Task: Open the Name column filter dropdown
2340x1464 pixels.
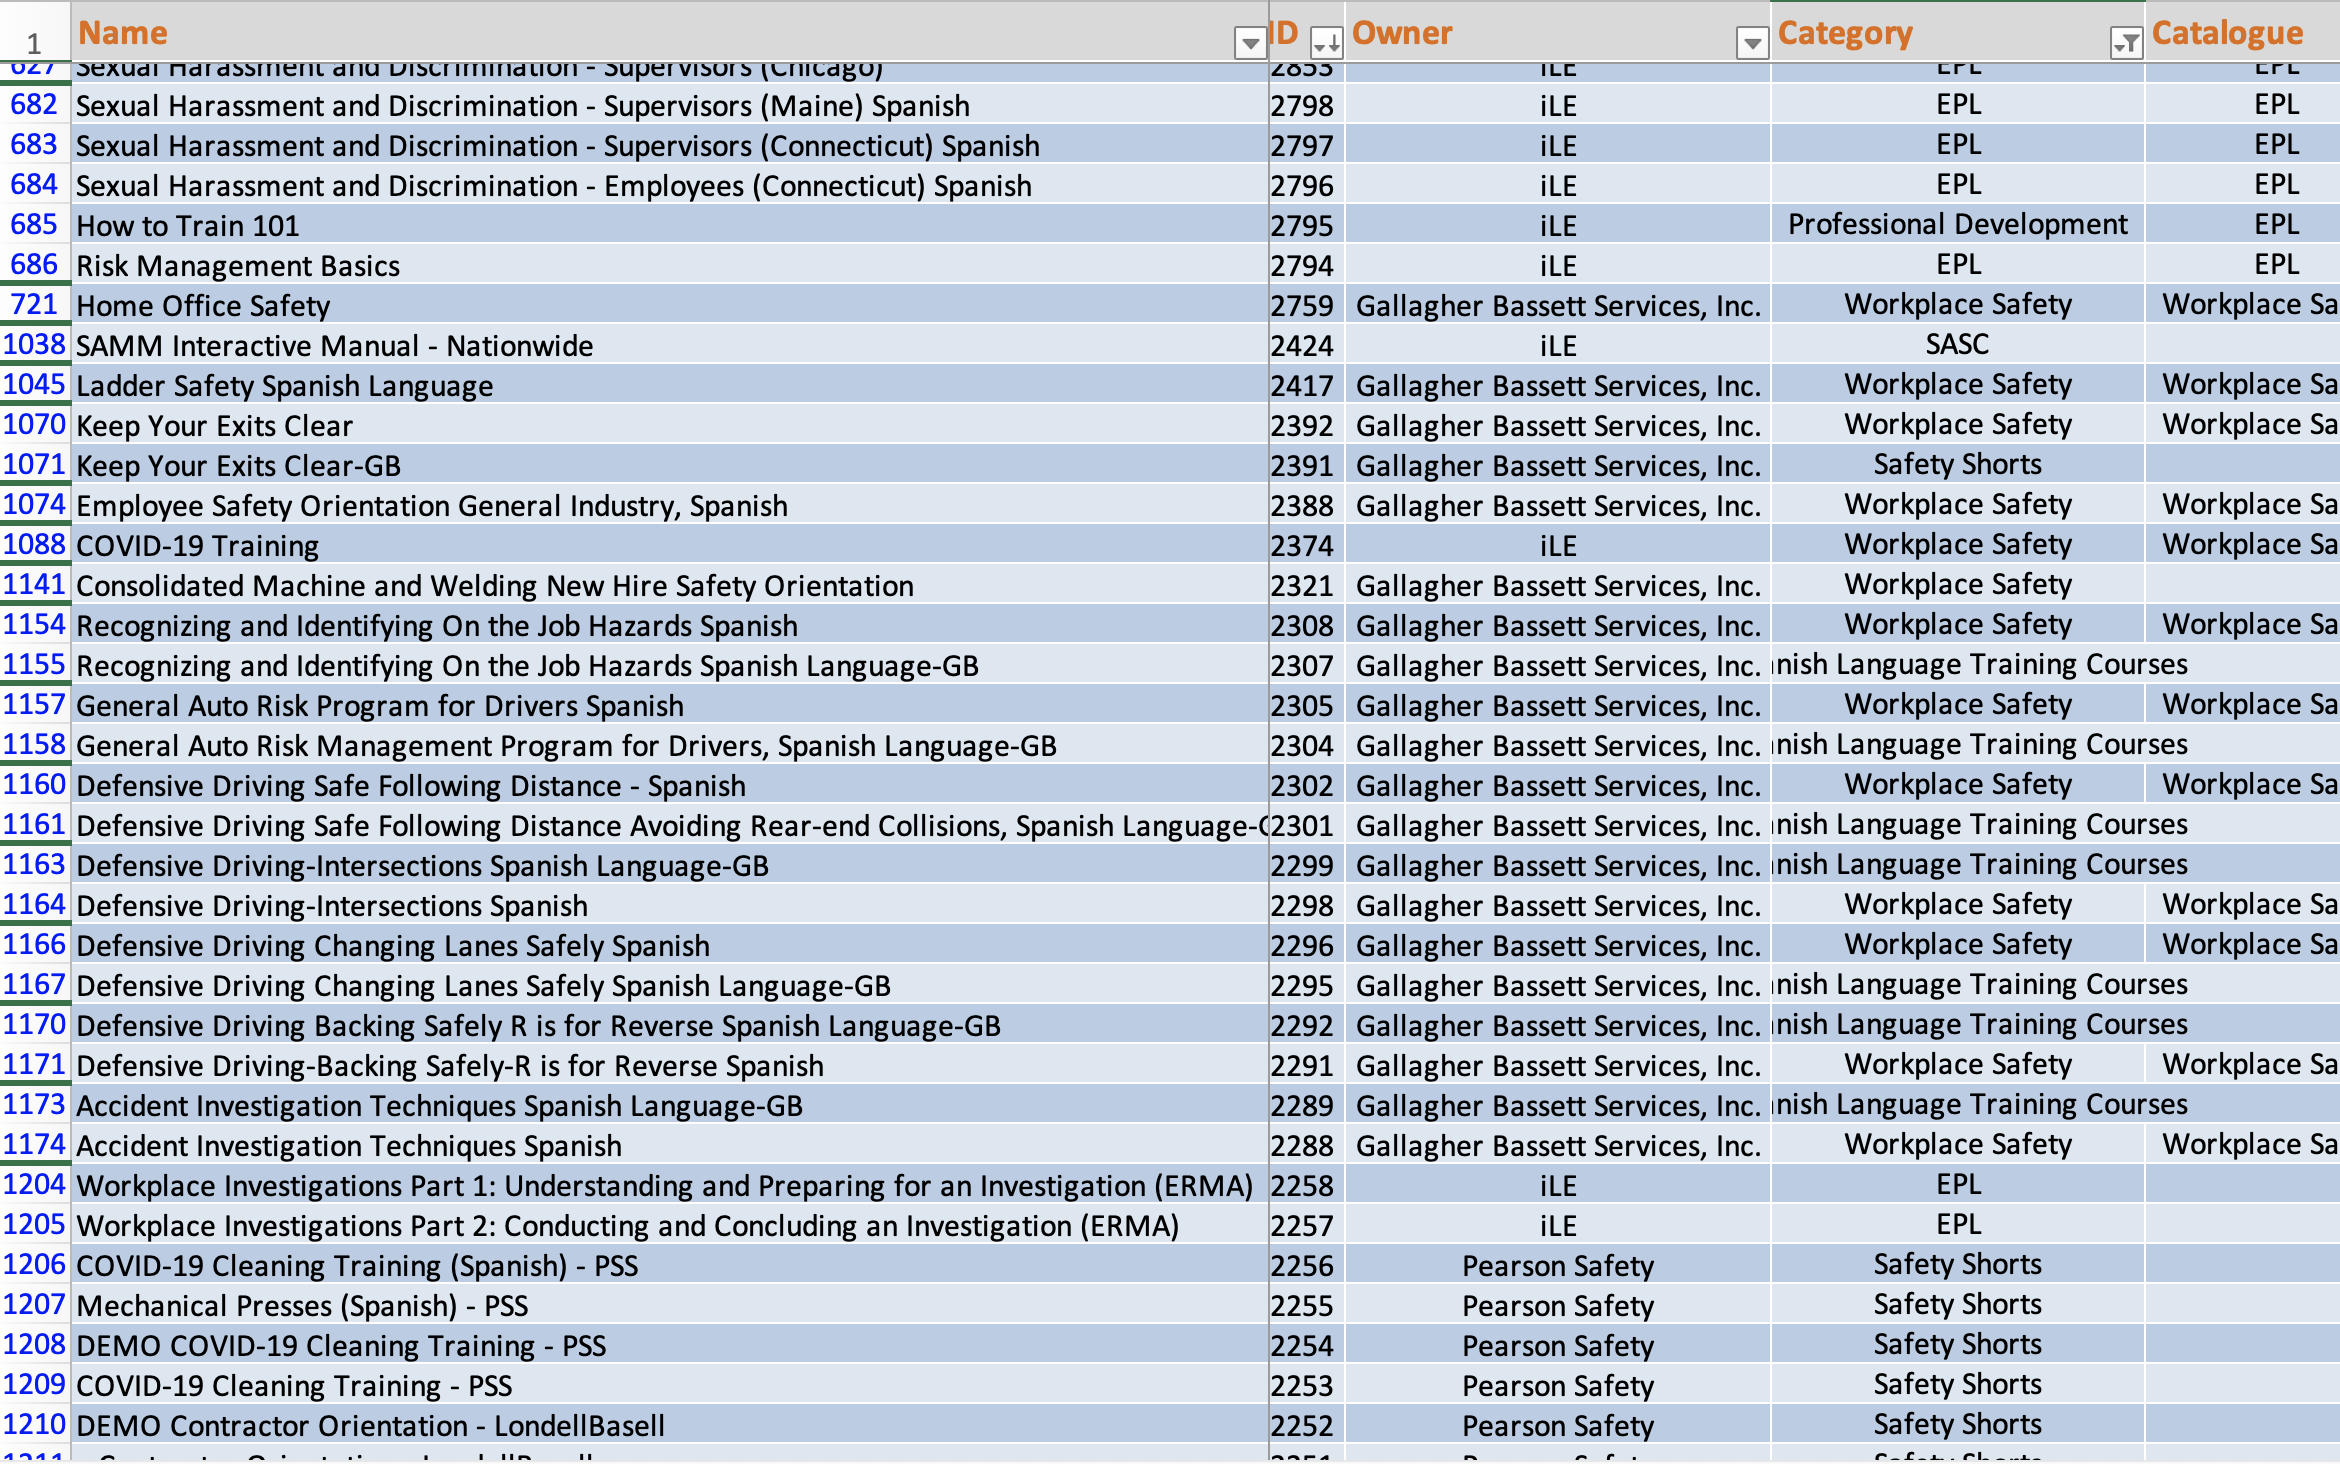Action: 1249,43
